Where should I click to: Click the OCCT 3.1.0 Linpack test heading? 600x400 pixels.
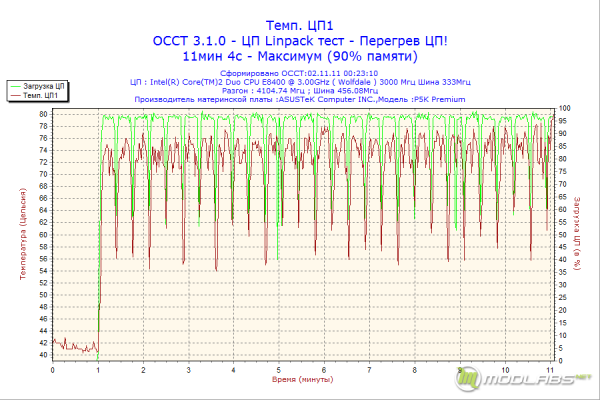pos(300,41)
